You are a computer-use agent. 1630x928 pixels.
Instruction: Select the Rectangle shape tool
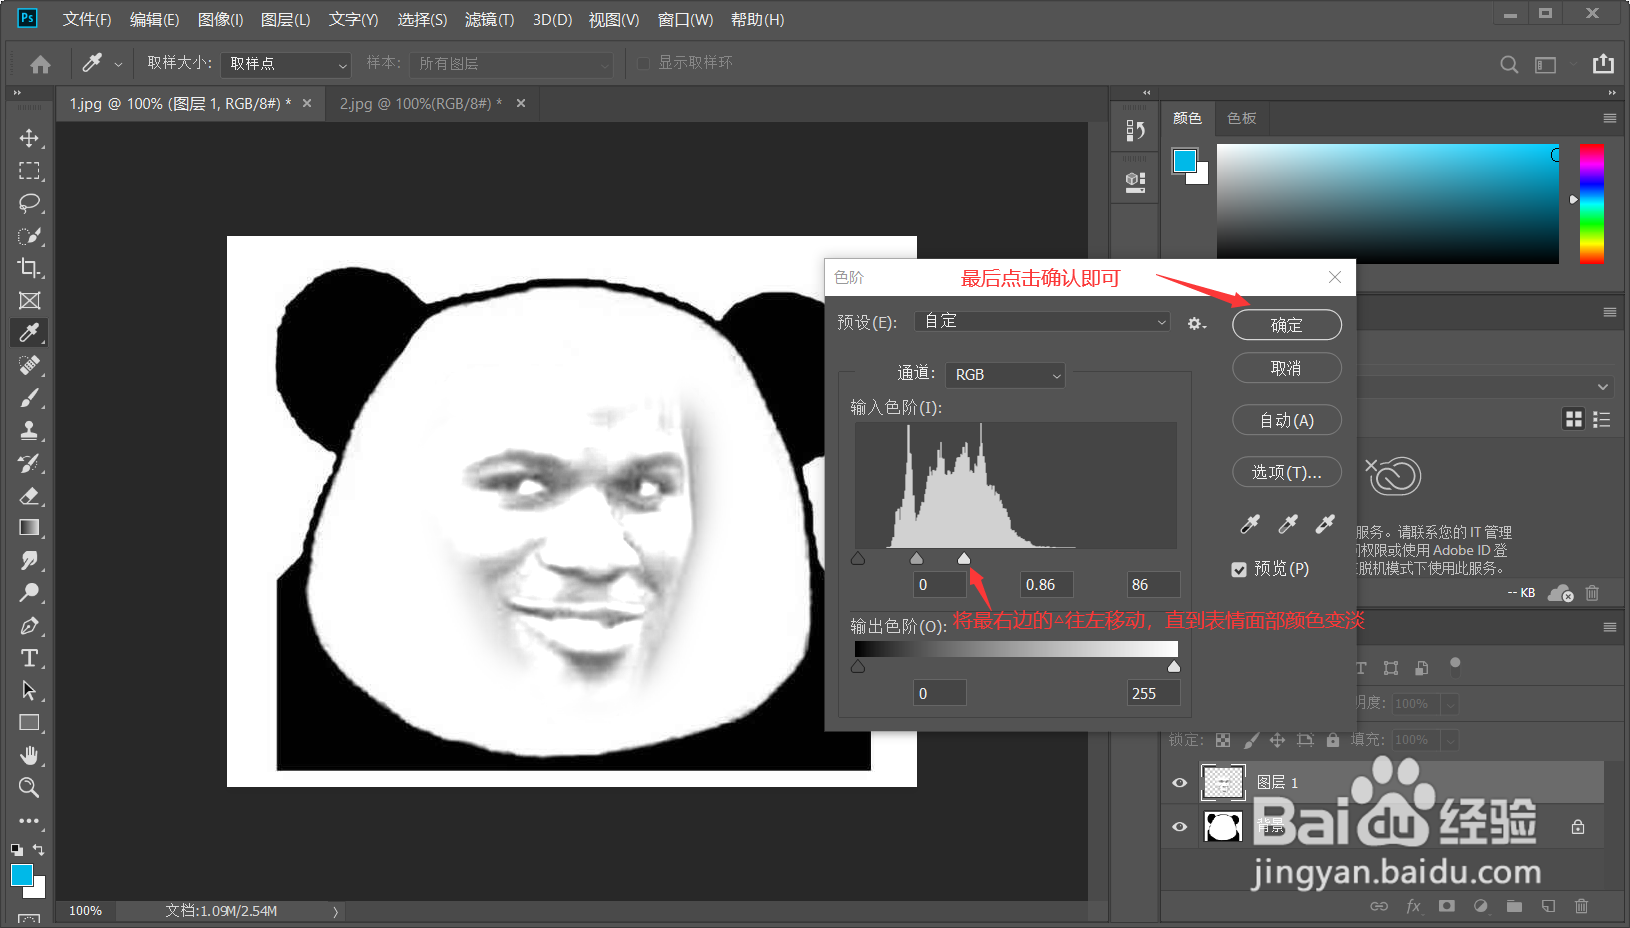pos(29,723)
